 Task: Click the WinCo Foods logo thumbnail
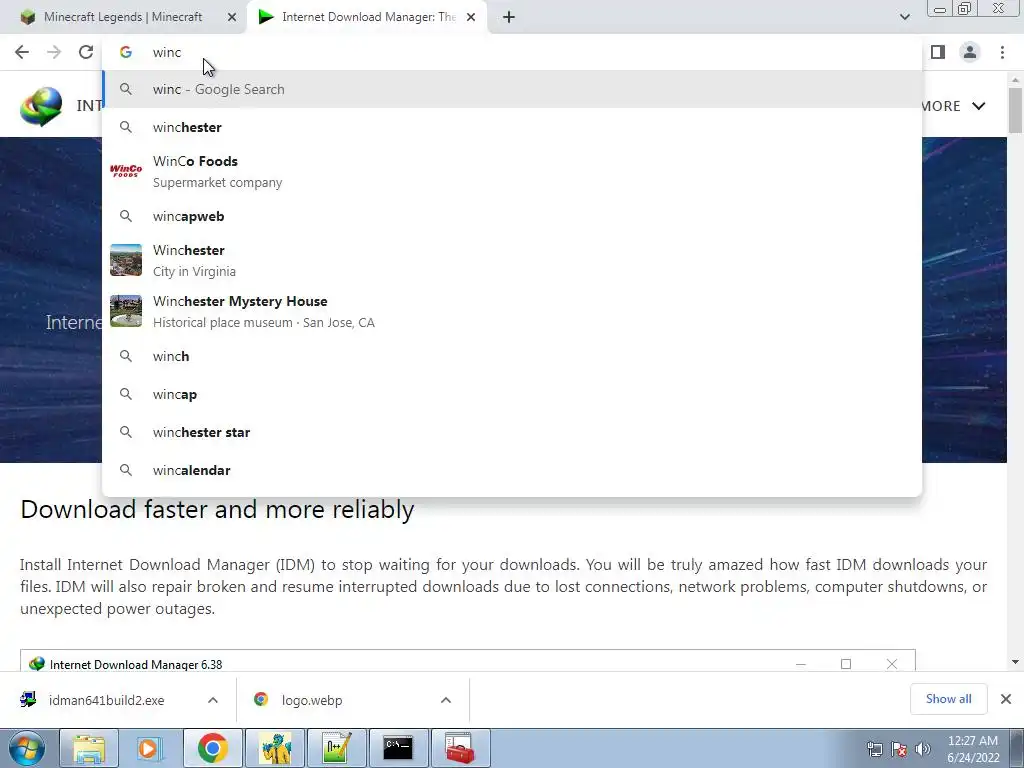click(125, 171)
